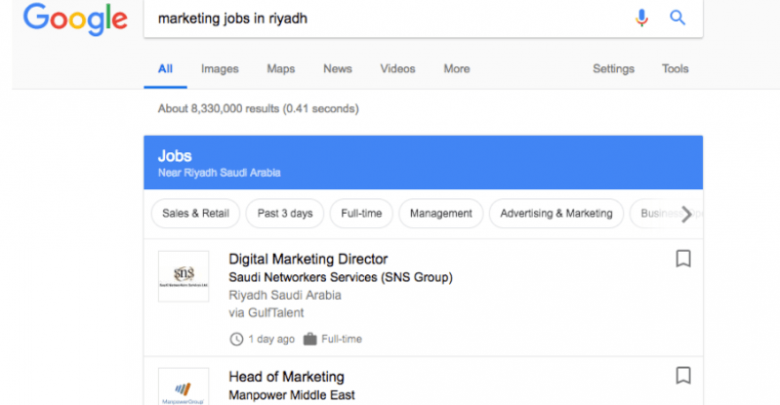Switch to the Videos tab
The height and width of the screenshot is (405, 780).
tap(398, 69)
